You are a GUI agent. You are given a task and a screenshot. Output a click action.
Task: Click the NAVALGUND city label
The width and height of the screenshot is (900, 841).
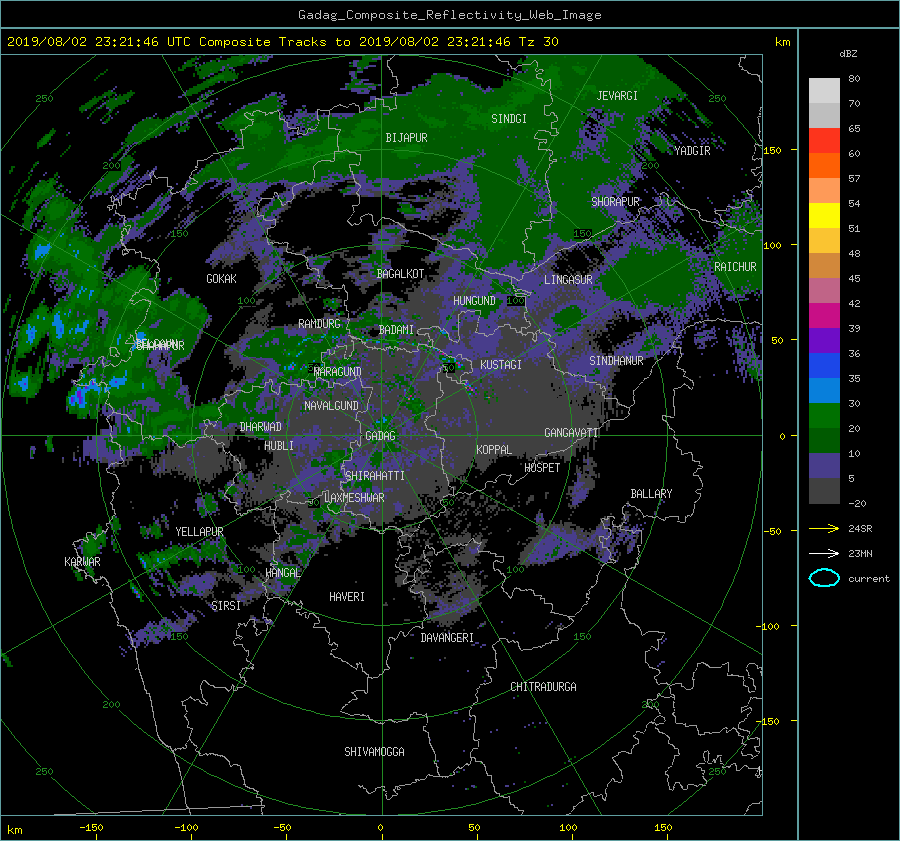(x=331, y=406)
